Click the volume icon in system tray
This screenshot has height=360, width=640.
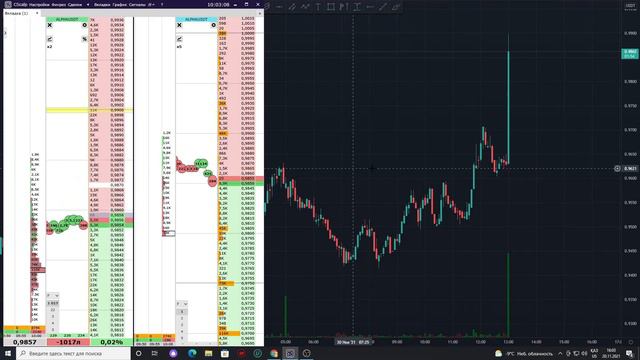pyautogui.click(x=584, y=353)
